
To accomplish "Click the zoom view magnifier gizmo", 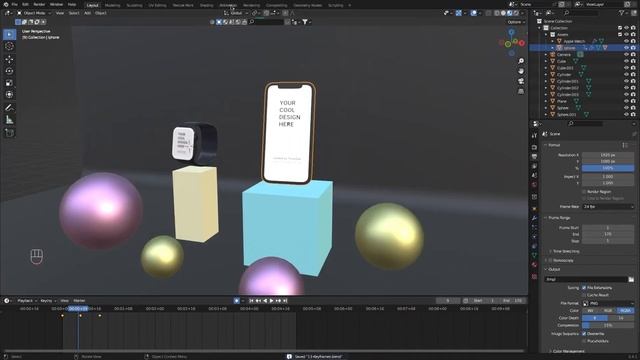I will click(x=521, y=61).
